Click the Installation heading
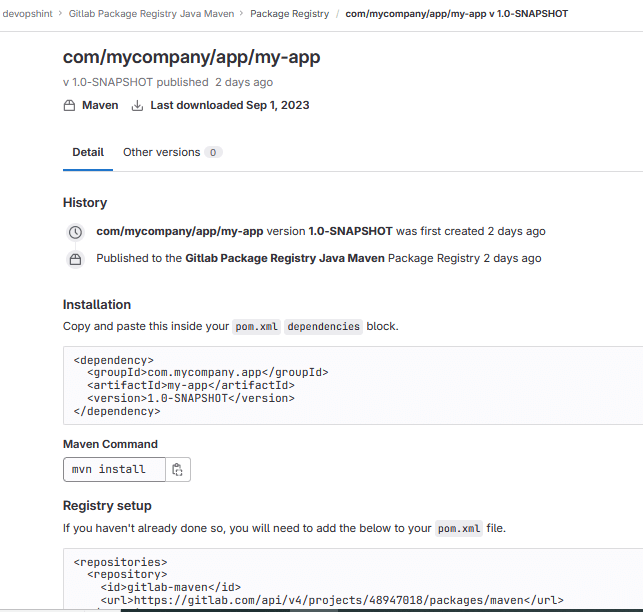Image resolution: width=643 pixels, height=612 pixels. (97, 305)
